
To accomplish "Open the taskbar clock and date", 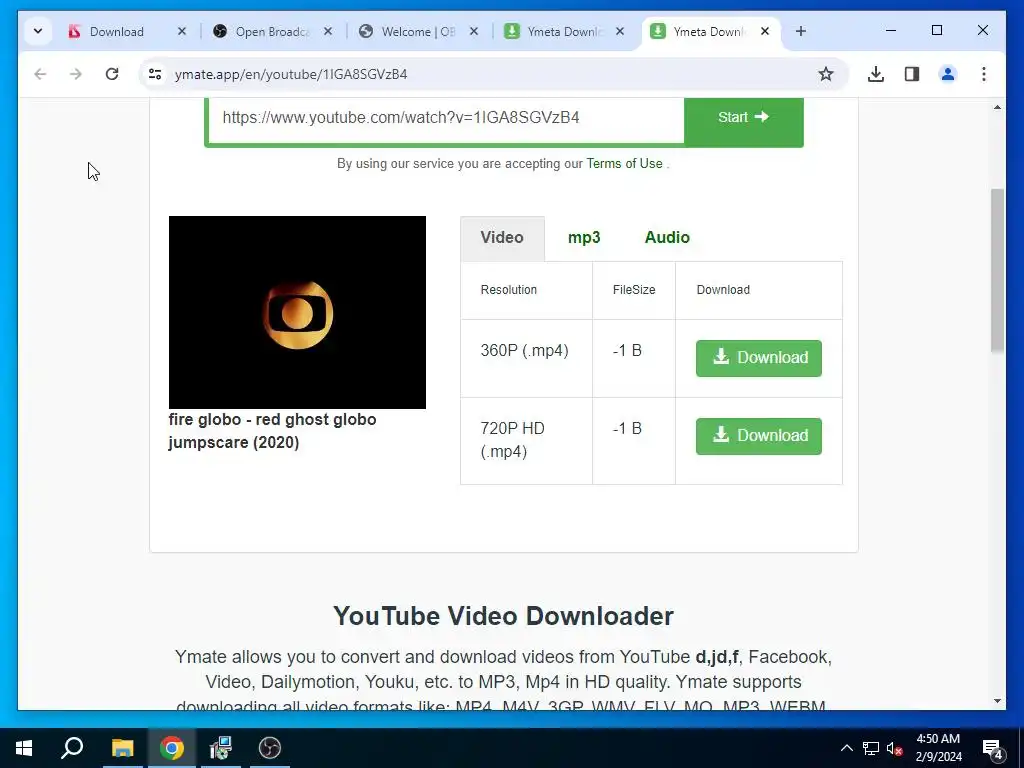I will 938,748.
